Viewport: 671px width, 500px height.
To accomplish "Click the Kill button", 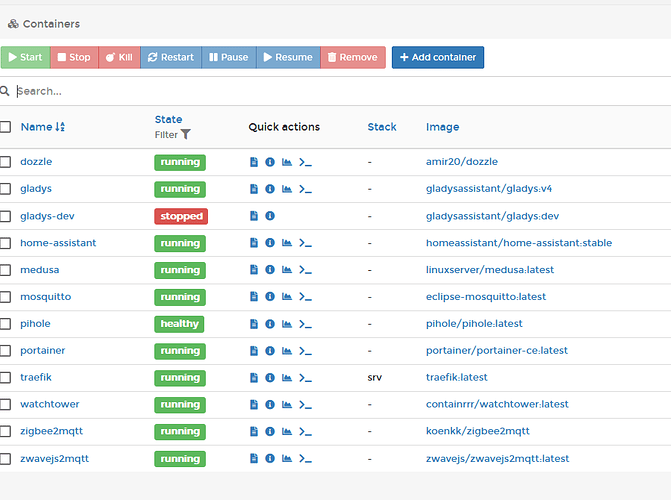I will click(x=119, y=57).
